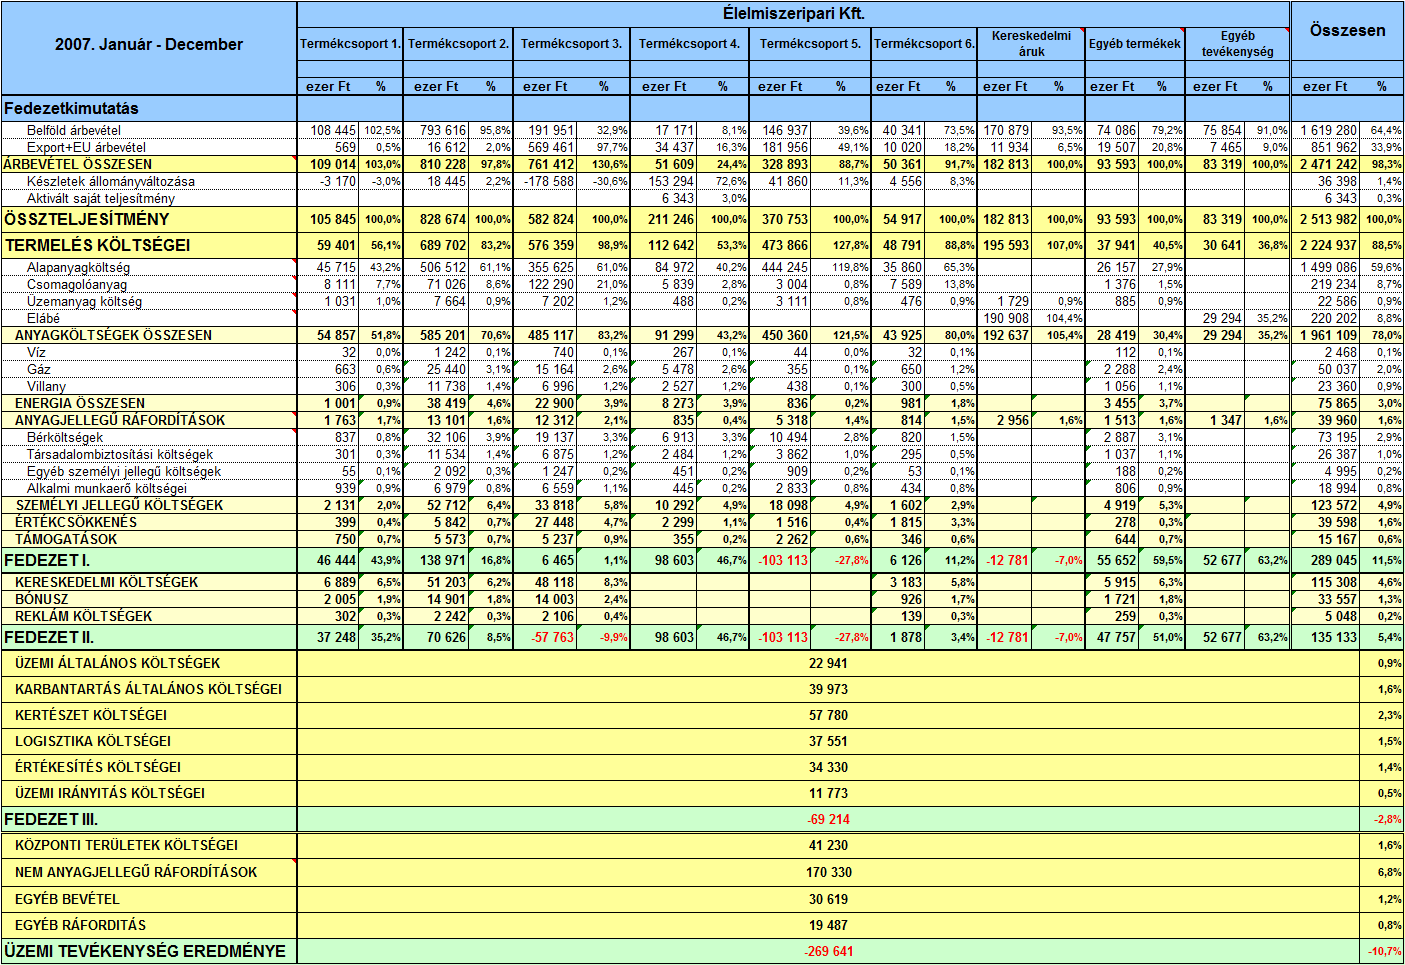Select the 'BÓNUSZ' row label

(42, 599)
